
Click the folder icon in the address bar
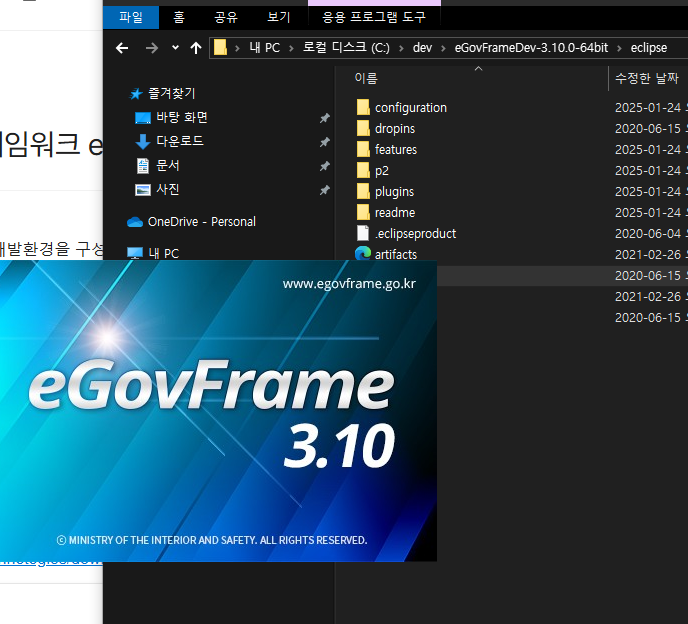click(220, 47)
